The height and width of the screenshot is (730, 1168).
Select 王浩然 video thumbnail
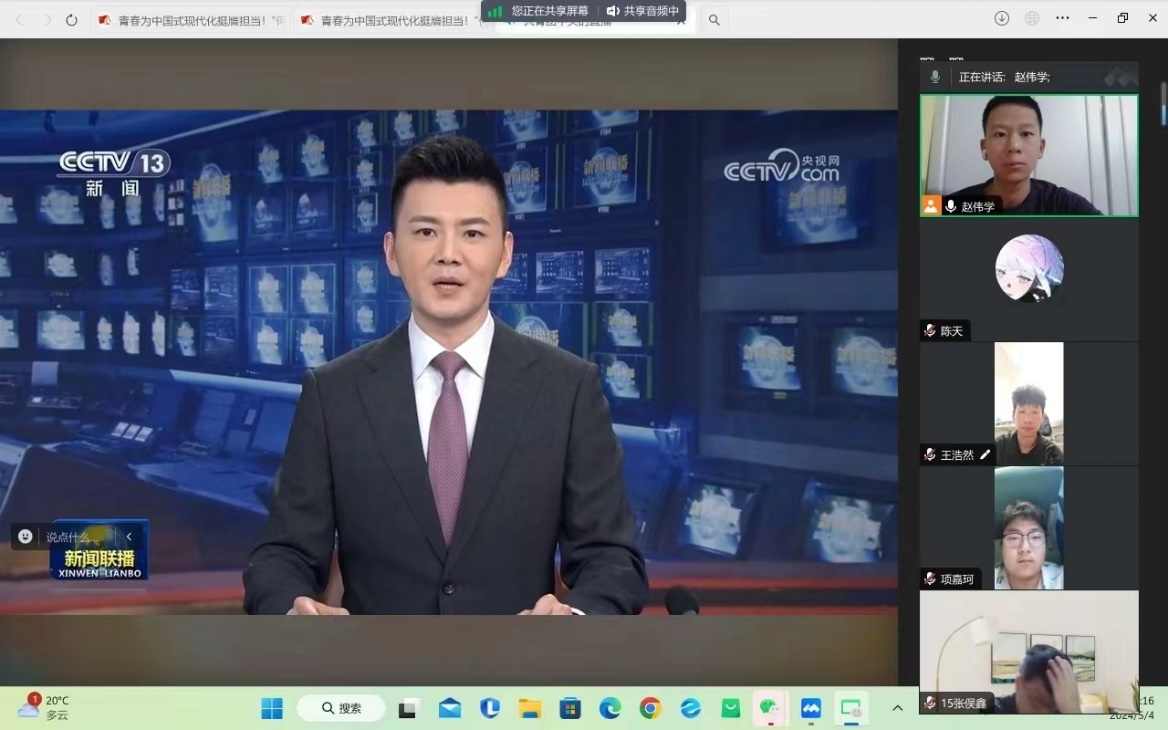(1029, 403)
